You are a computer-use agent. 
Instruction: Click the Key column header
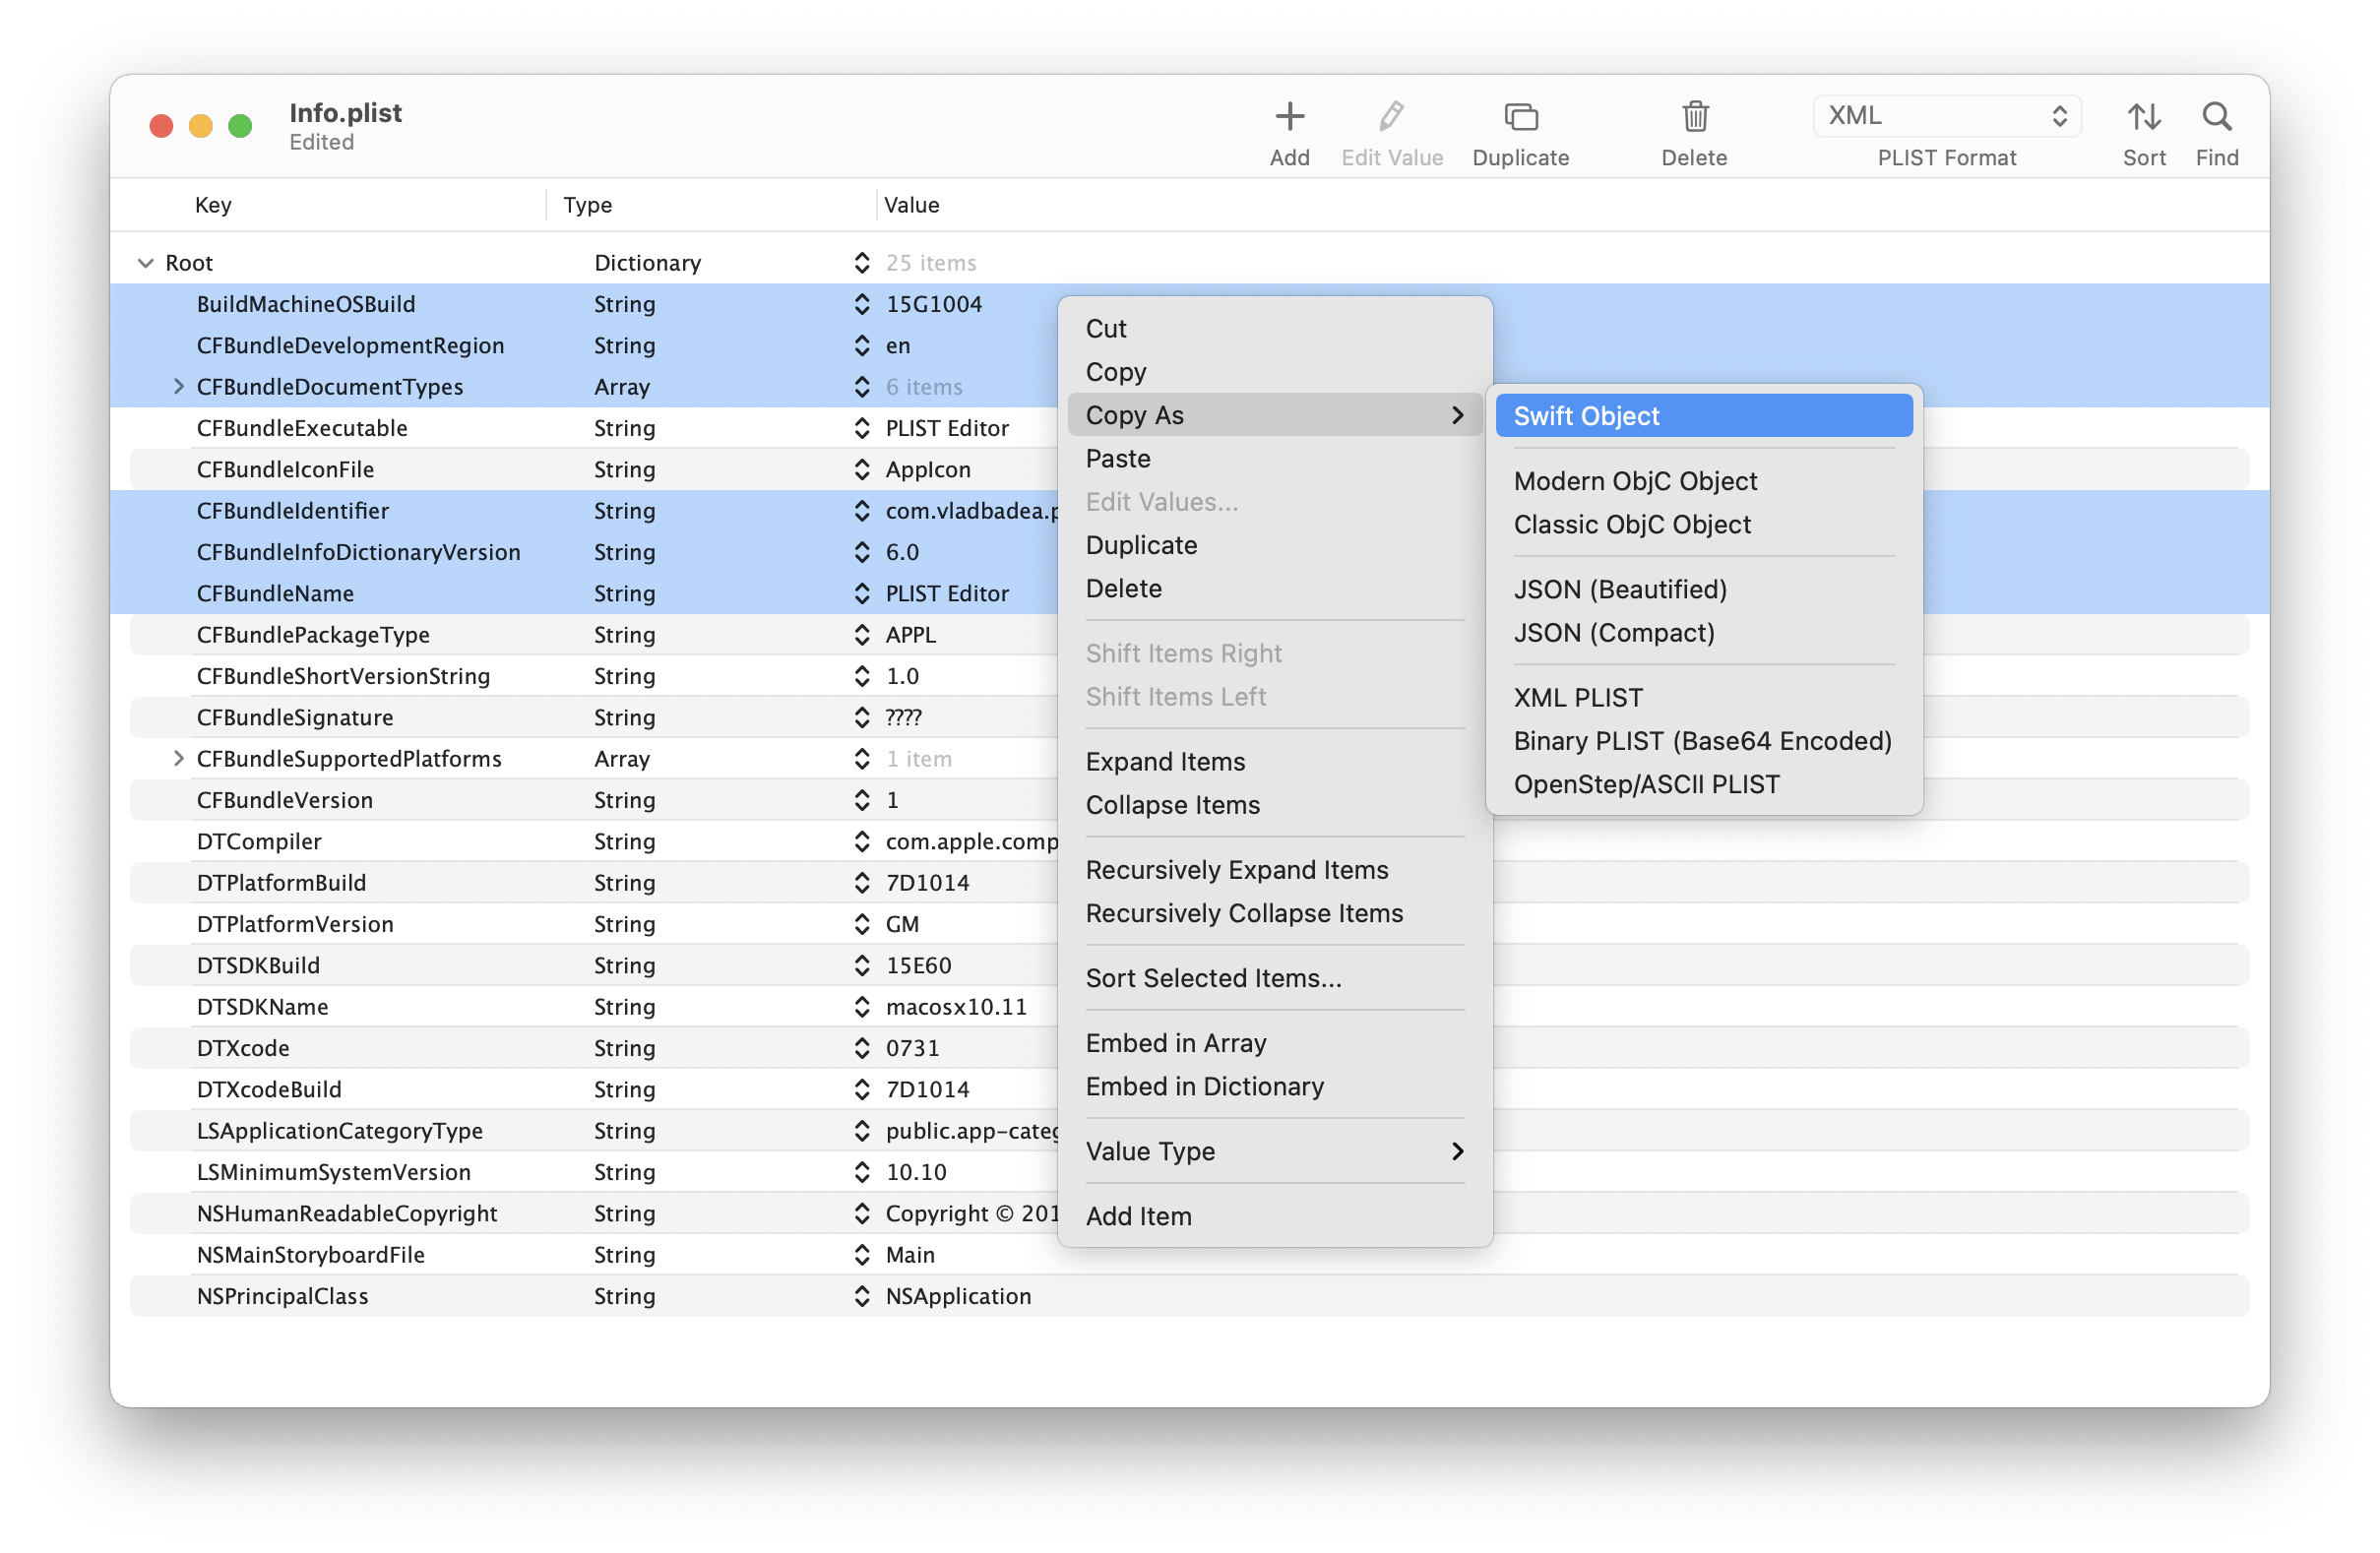213,205
